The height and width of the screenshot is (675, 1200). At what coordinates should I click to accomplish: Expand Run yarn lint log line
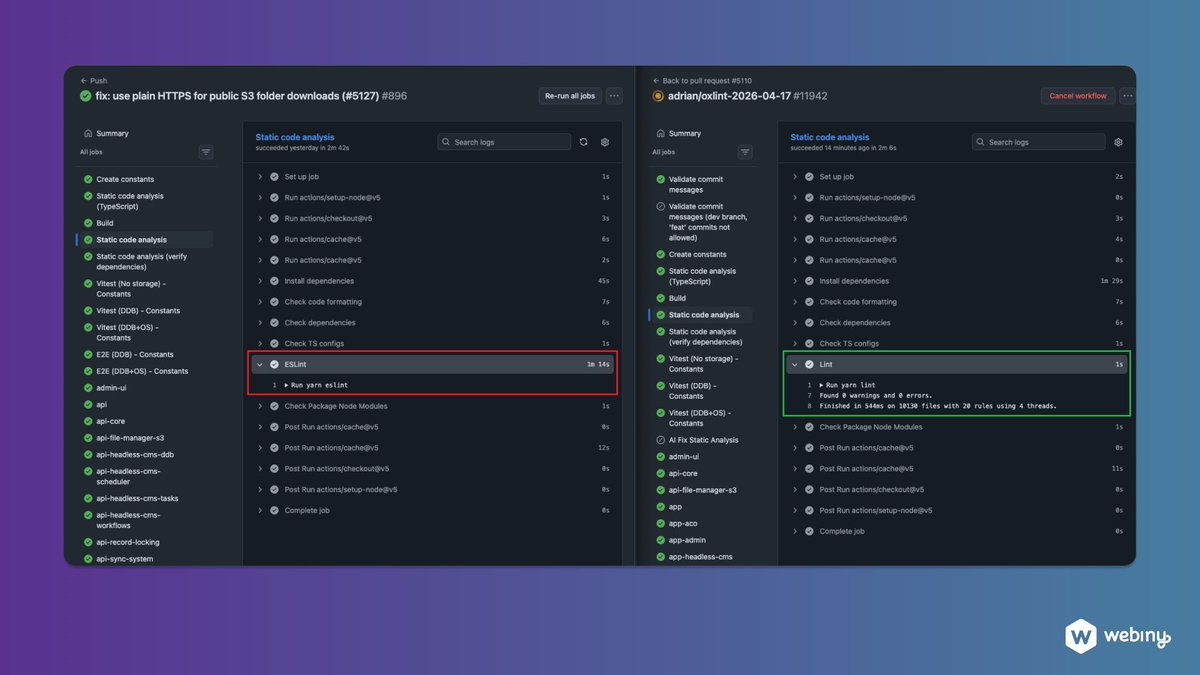tap(848, 385)
